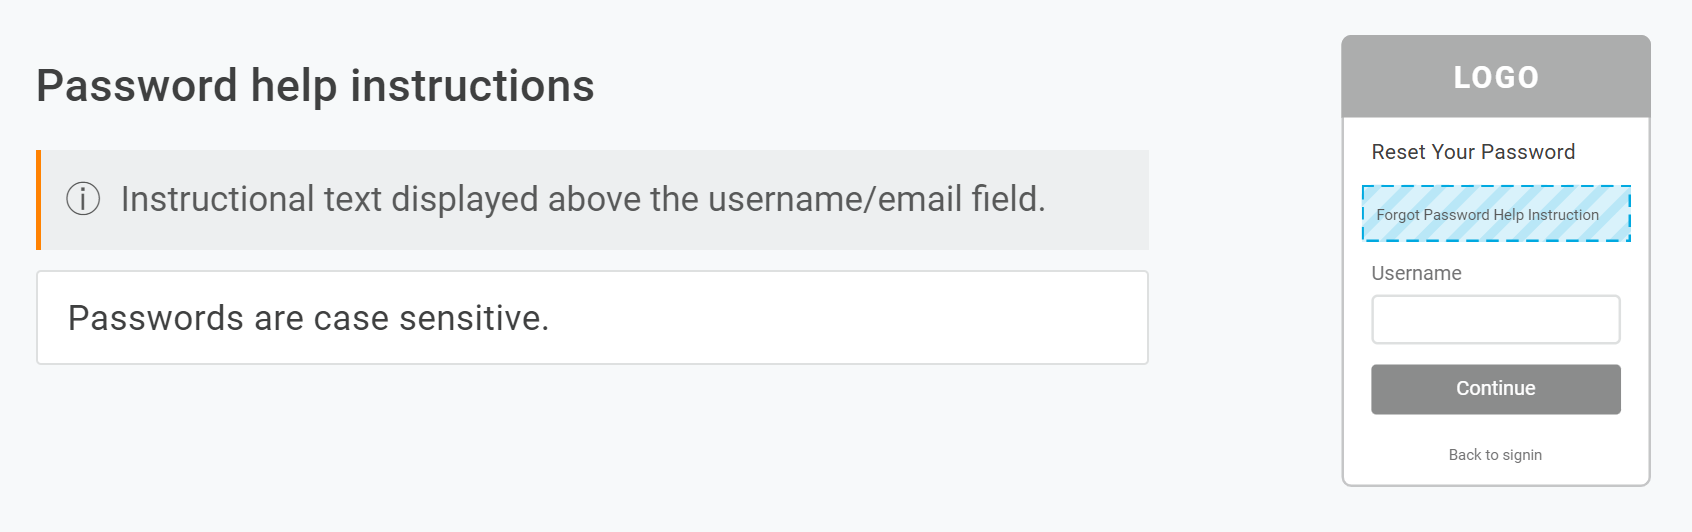The image size is (1692, 532).
Task: Click the word "Passwords" in the text box
Action: coord(156,318)
